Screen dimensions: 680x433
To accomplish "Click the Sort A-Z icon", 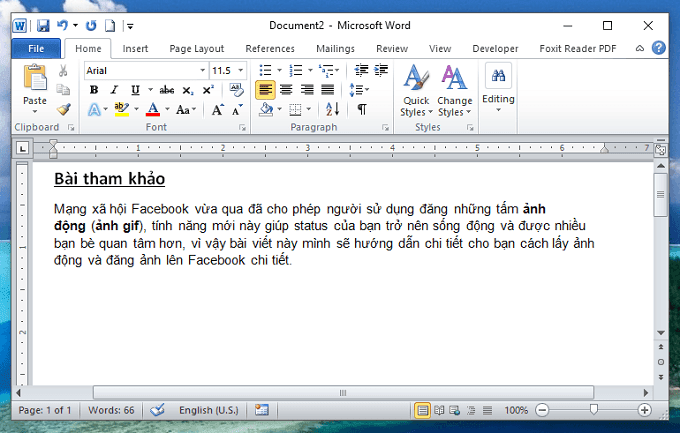I will click(x=332, y=109).
